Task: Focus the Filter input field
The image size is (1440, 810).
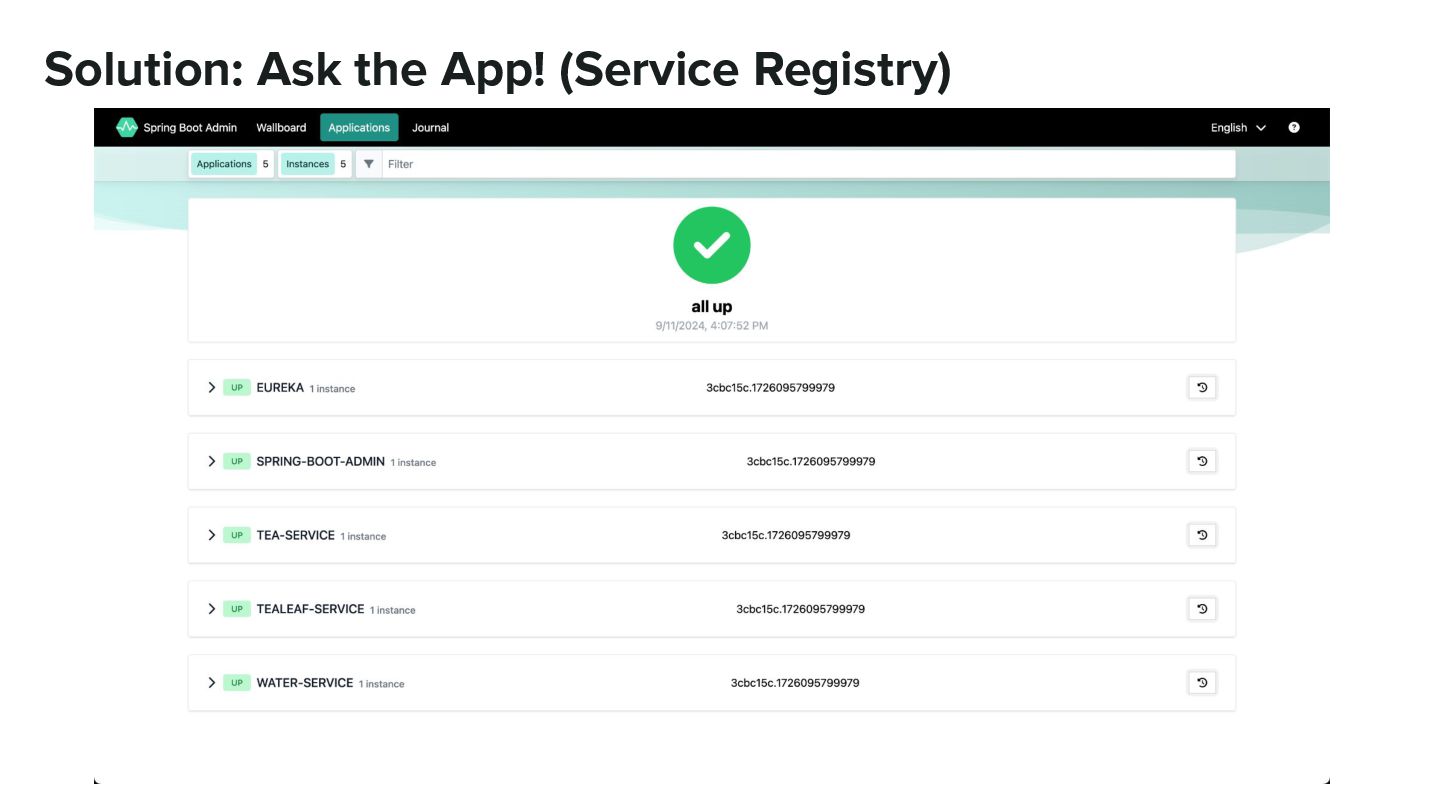Action: 808,164
